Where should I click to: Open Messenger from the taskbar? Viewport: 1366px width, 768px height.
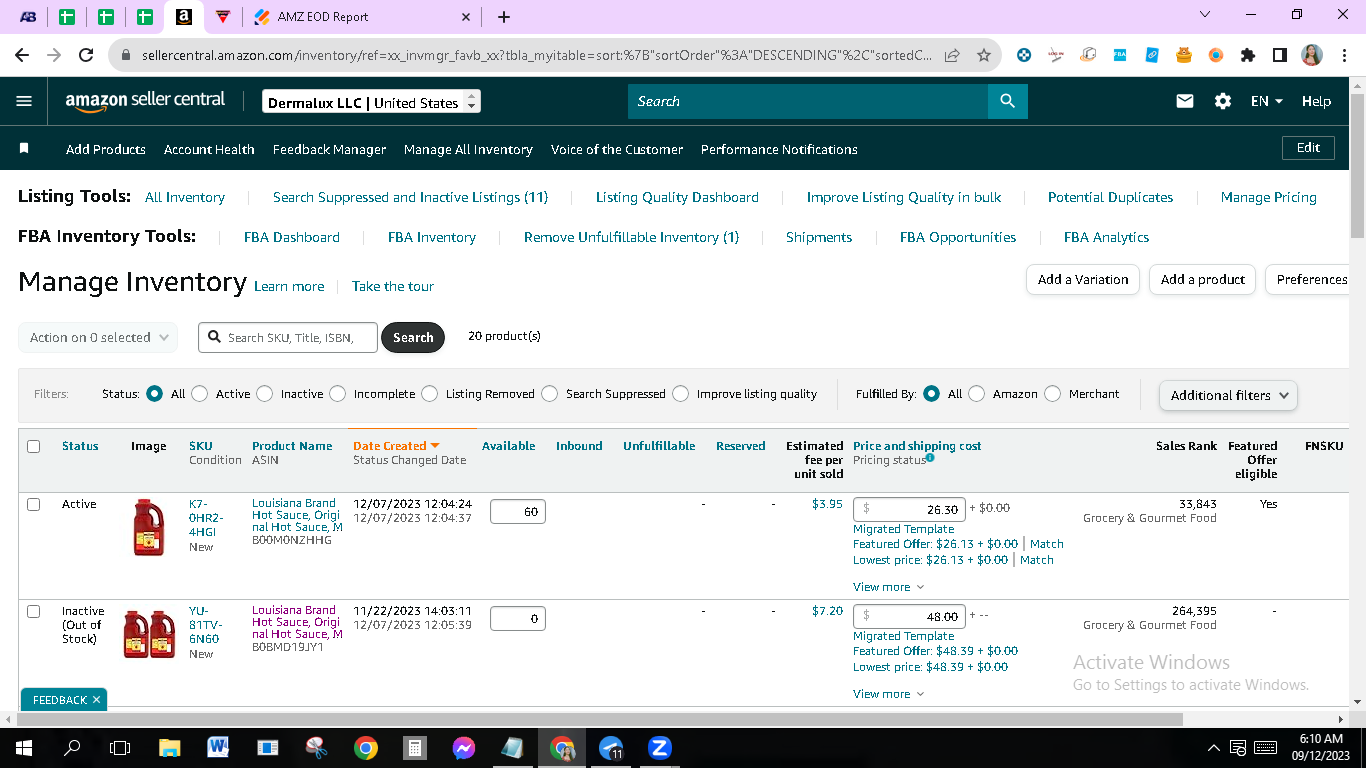[463, 748]
